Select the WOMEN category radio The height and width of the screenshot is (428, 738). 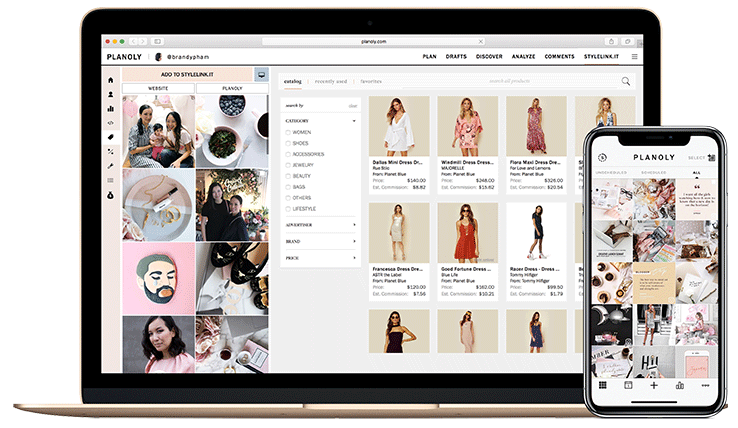[288, 132]
